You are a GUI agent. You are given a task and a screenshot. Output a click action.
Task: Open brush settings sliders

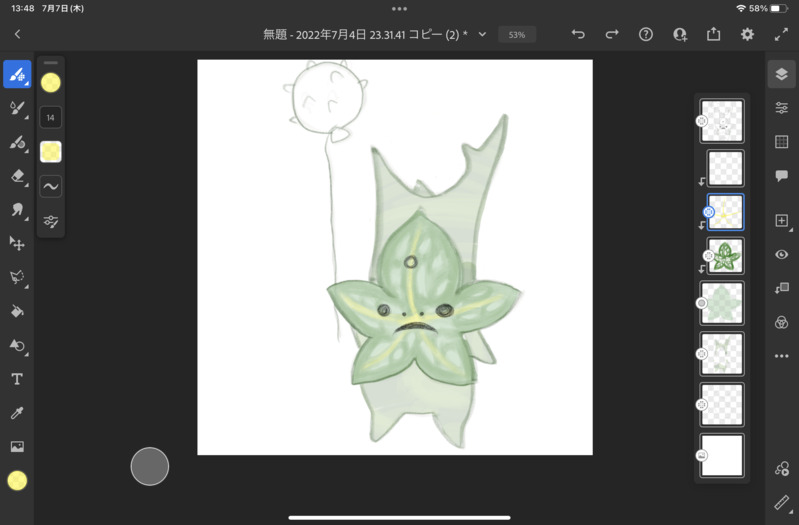point(50,221)
